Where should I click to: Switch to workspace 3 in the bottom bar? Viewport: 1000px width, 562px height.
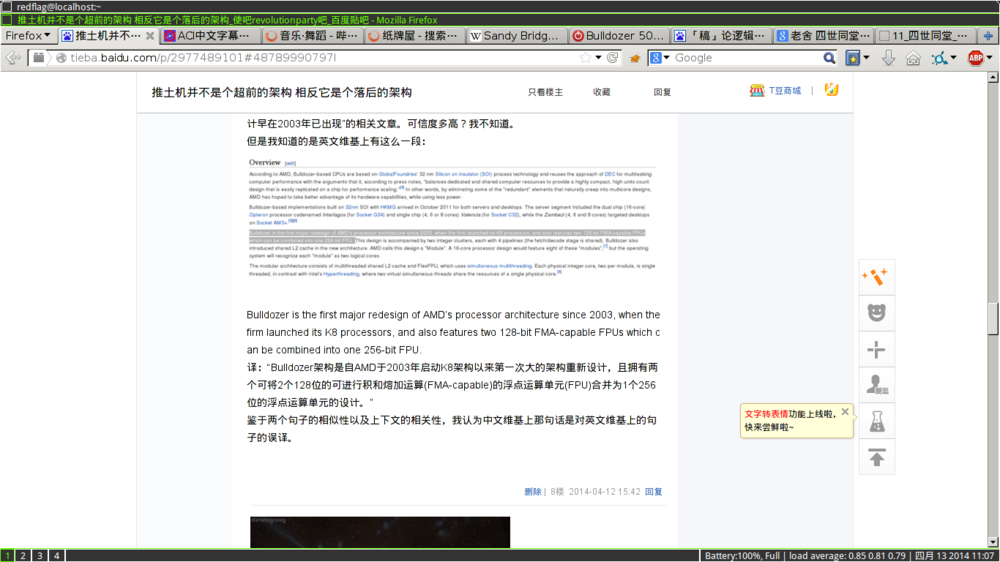(x=40, y=556)
